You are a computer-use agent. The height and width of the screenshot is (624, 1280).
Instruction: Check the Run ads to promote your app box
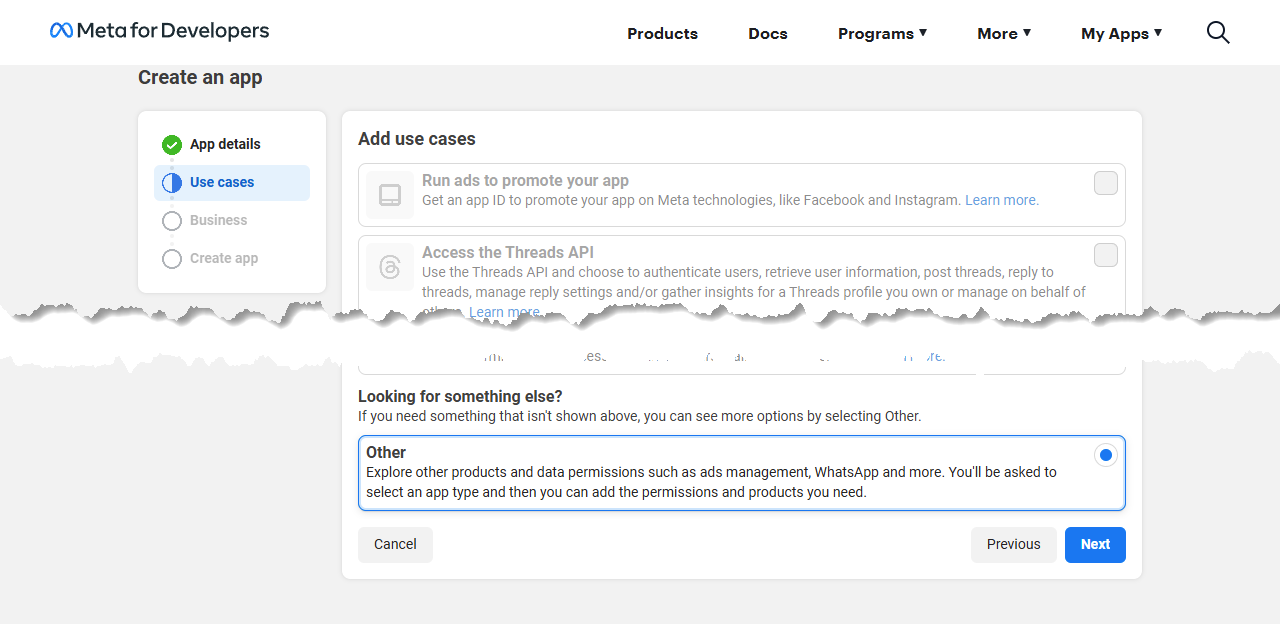1106,183
